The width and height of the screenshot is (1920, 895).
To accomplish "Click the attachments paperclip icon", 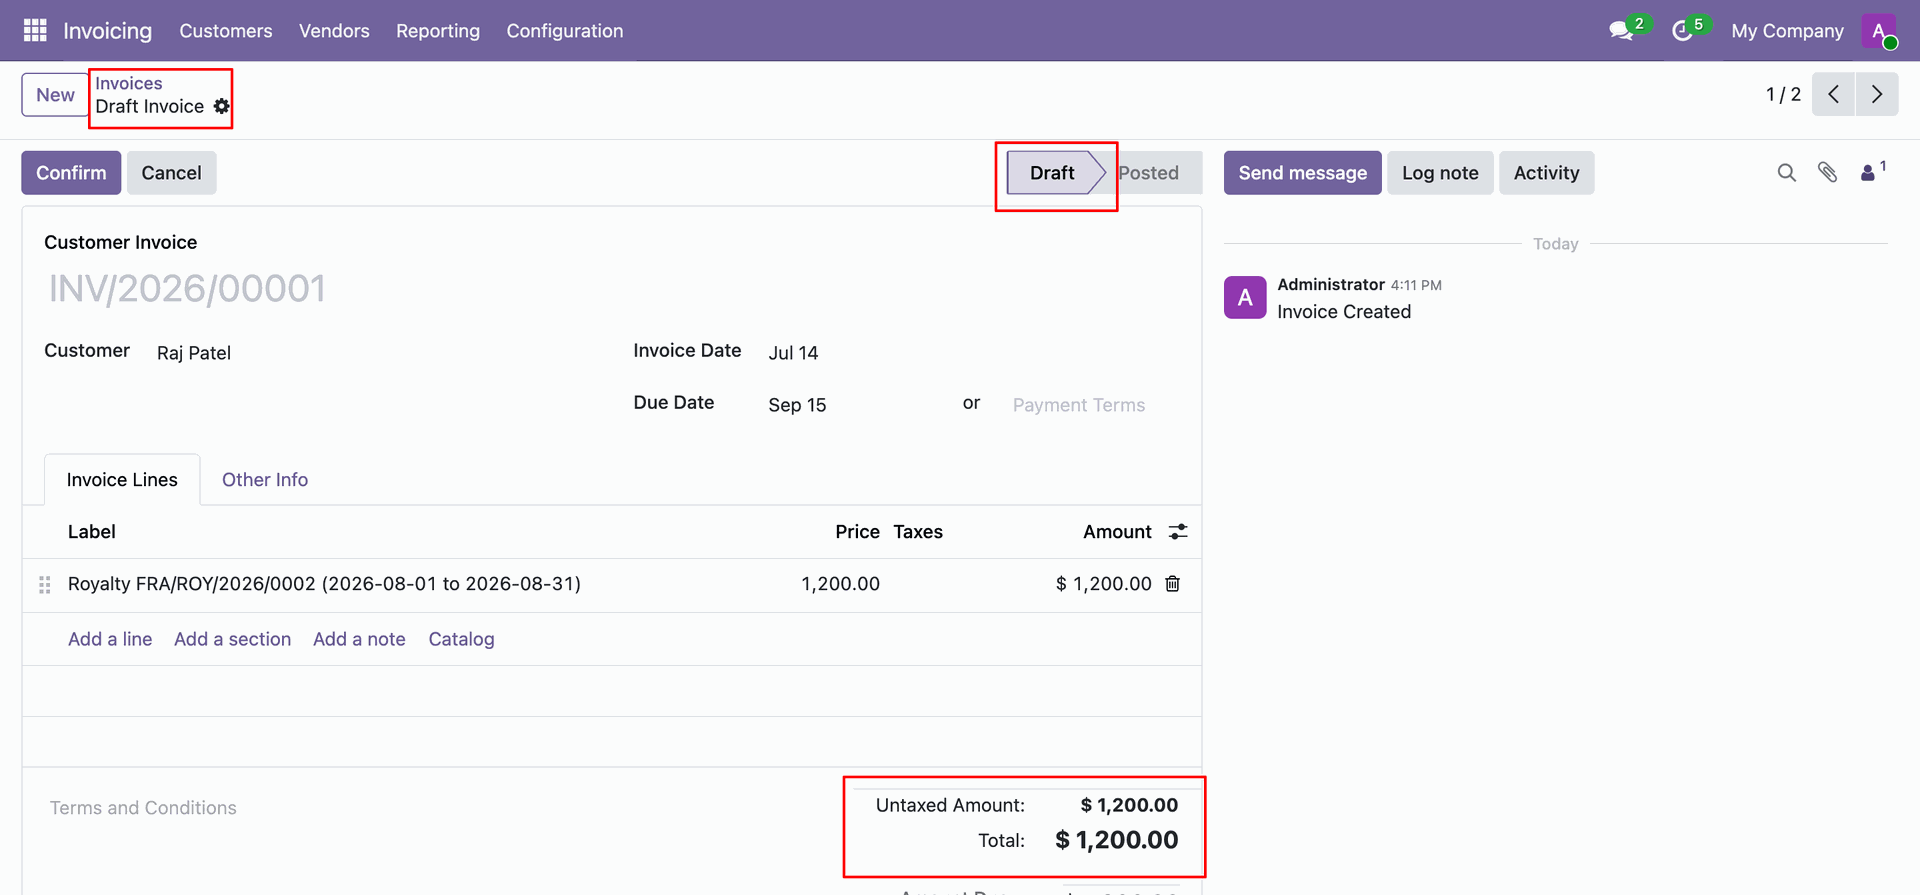I will point(1828,173).
